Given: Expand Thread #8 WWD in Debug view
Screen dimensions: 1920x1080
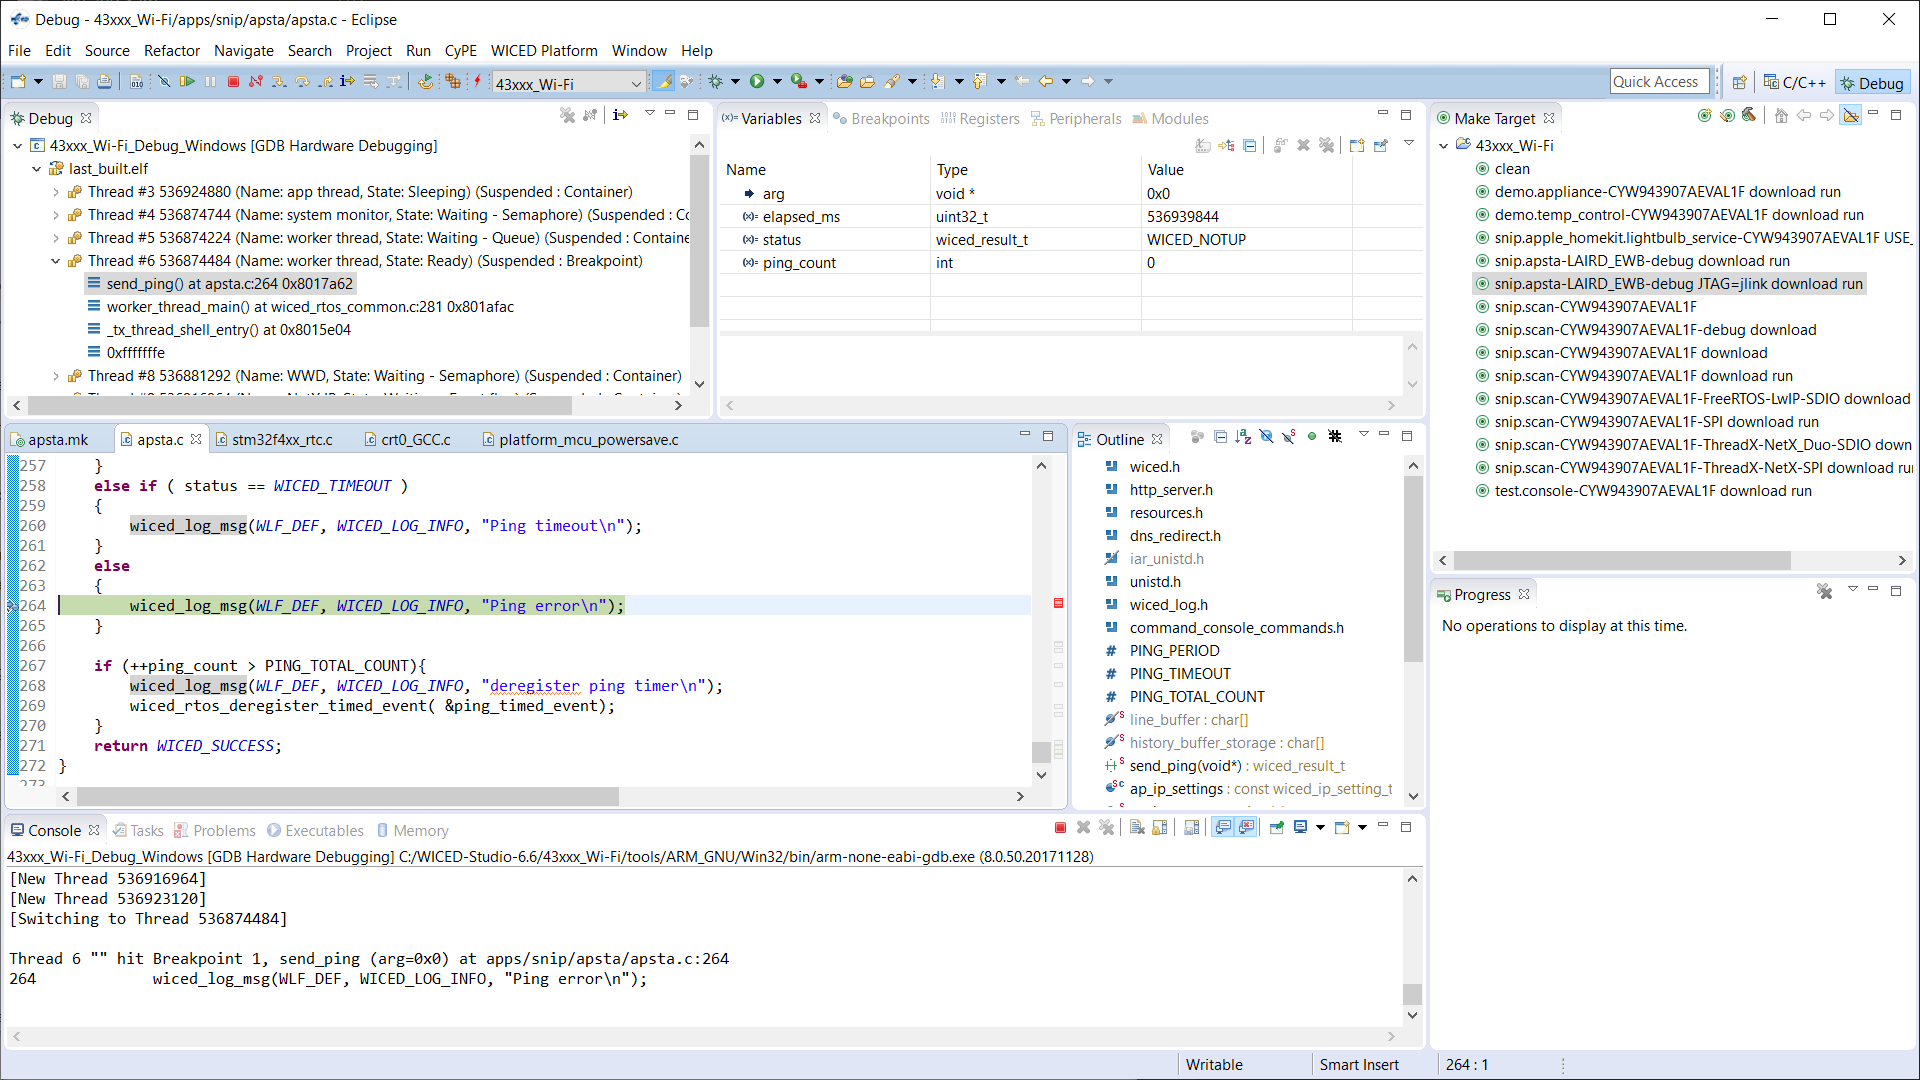Looking at the screenshot, I should pos(56,376).
